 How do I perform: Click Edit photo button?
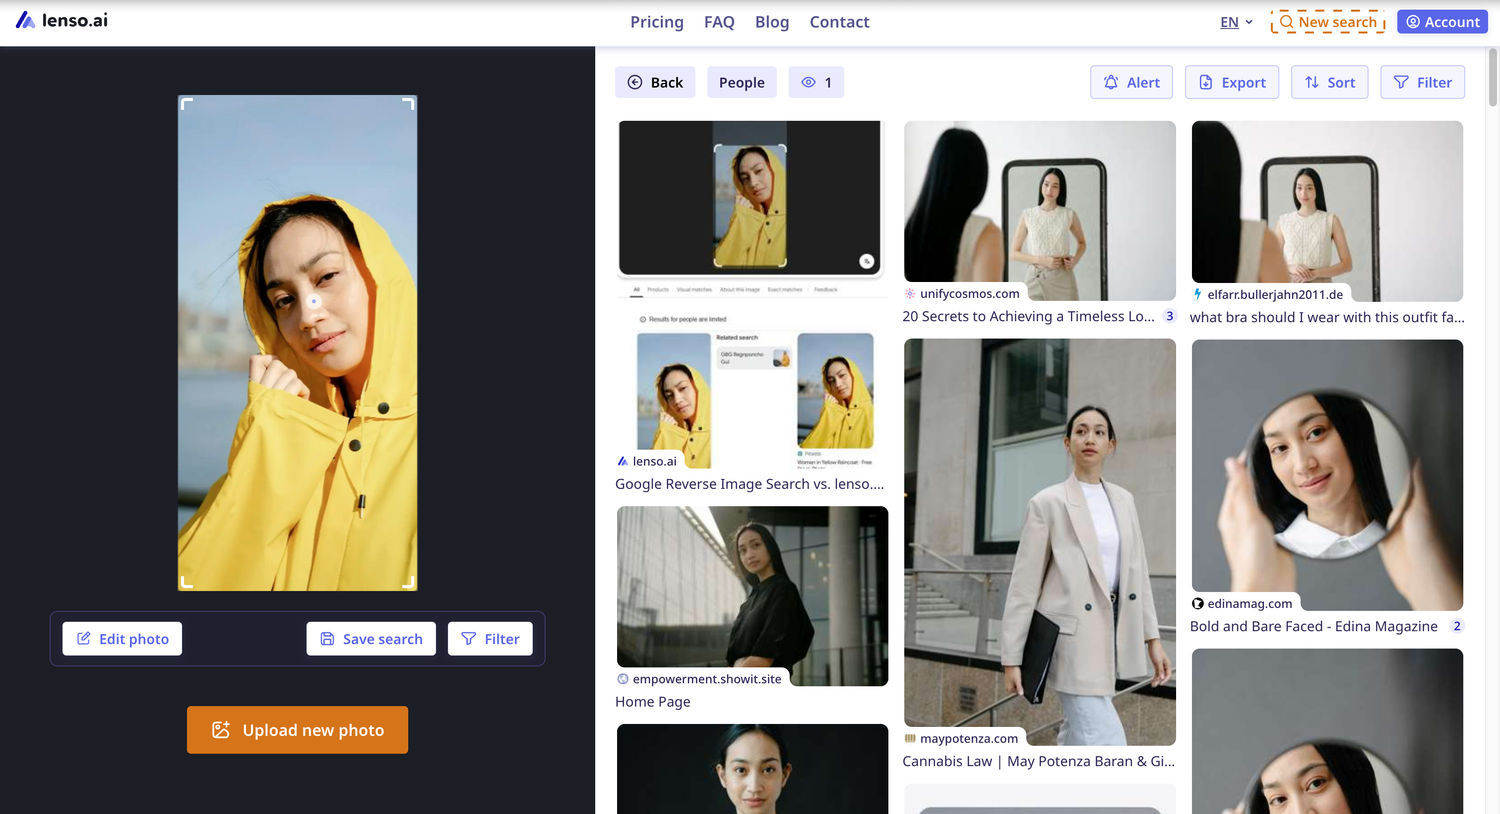[x=122, y=639]
